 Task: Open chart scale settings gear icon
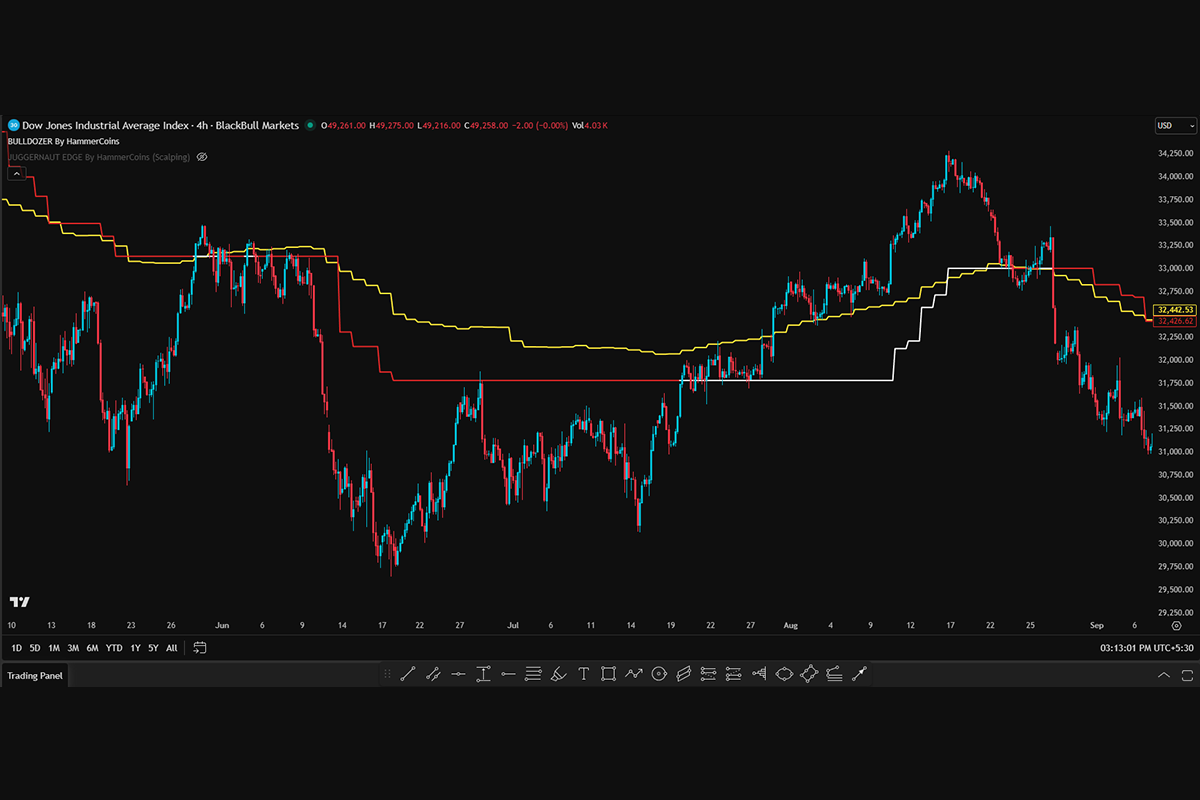[1176, 625]
